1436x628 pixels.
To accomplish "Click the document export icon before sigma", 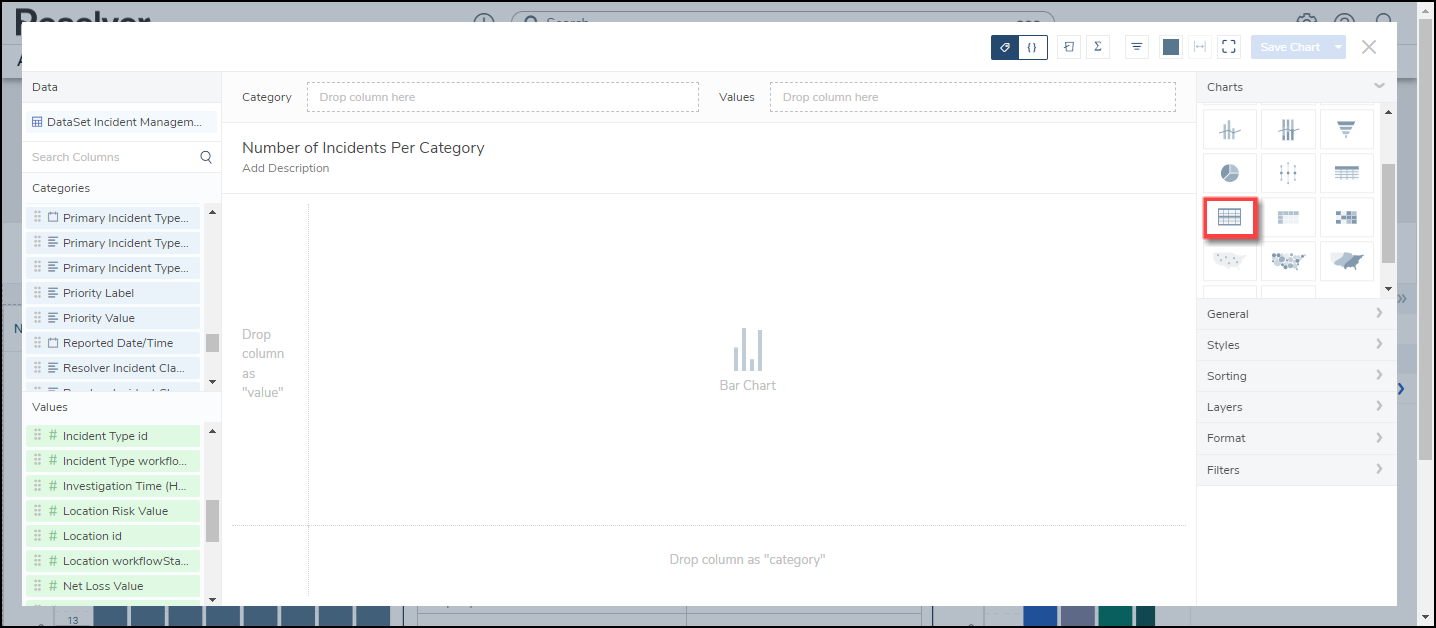I will [1069, 47].
